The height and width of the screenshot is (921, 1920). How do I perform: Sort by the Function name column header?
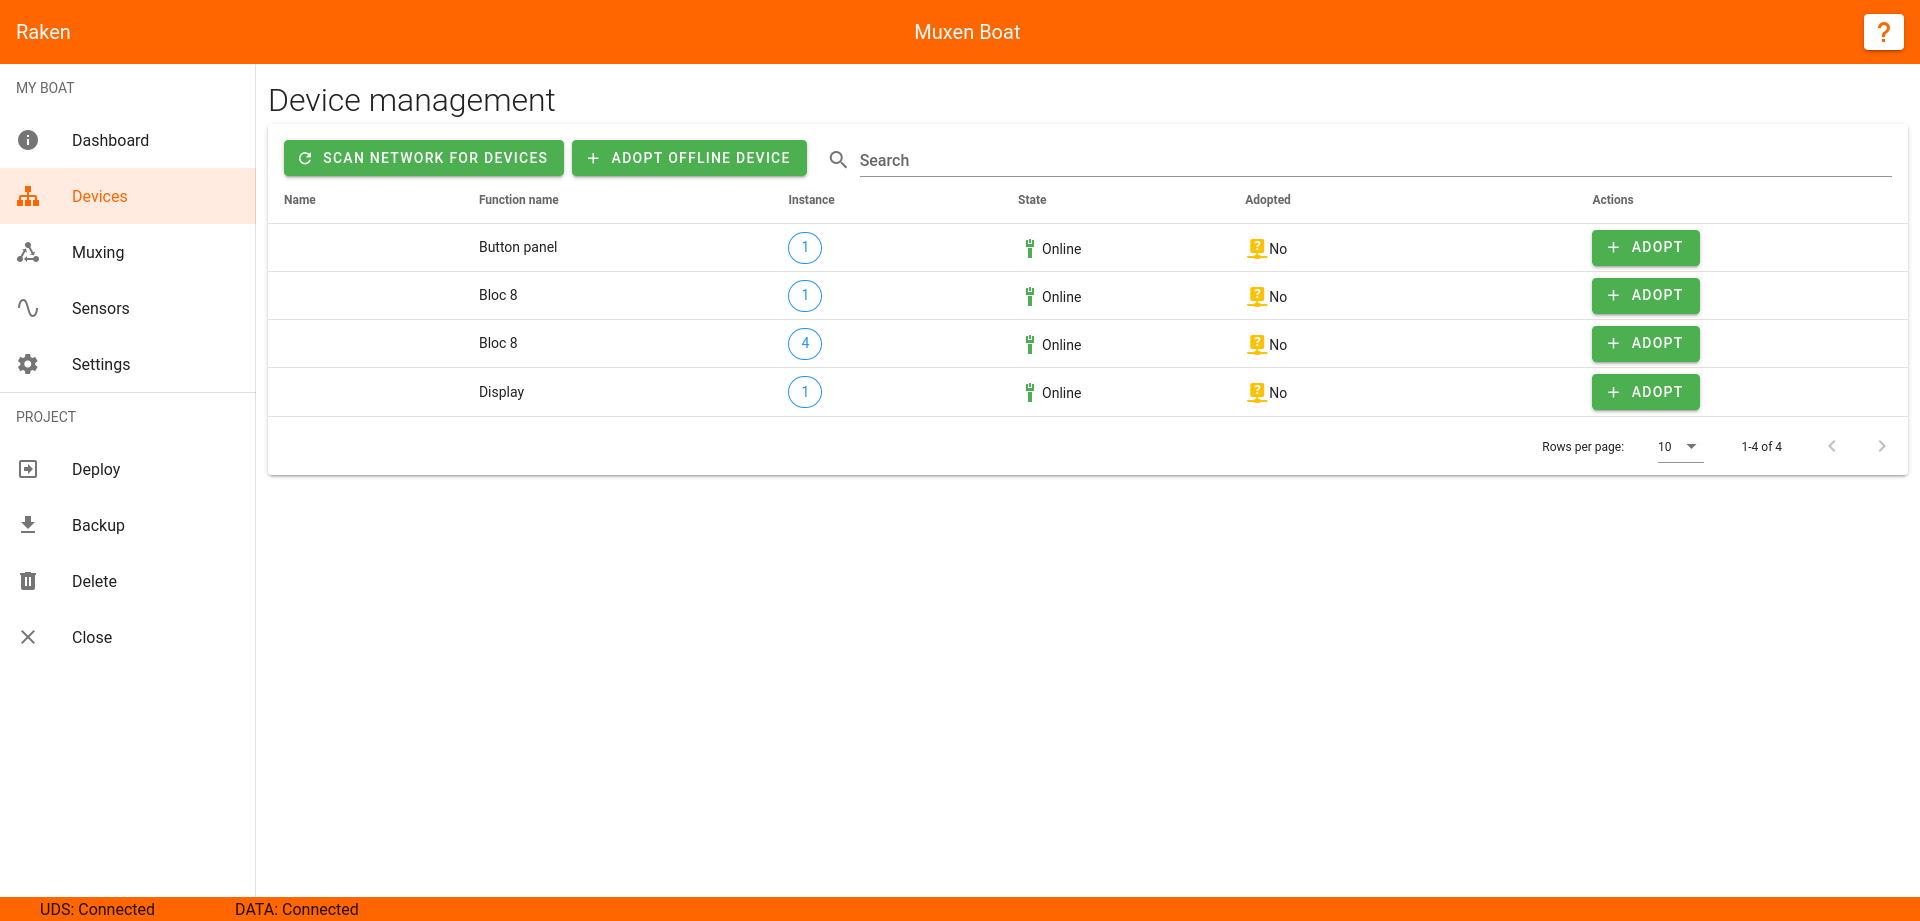[518, 200]
